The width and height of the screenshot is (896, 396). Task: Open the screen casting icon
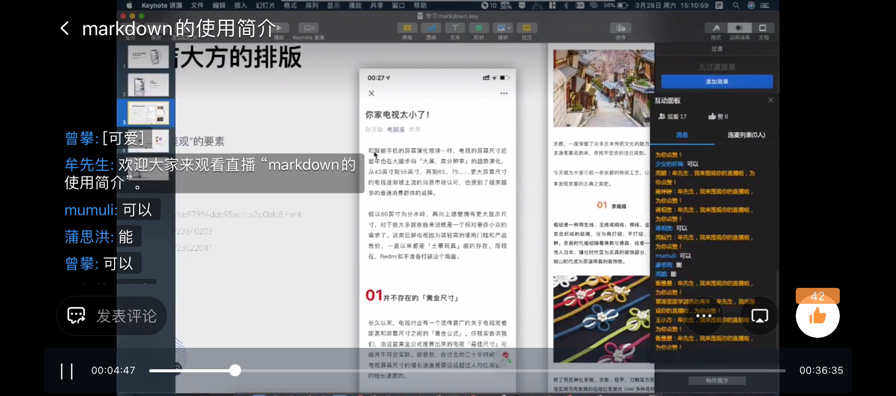tap(759, 315)
